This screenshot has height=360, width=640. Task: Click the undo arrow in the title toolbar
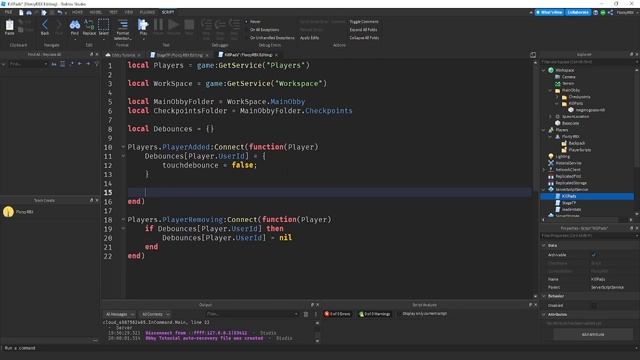click(60, 13)
